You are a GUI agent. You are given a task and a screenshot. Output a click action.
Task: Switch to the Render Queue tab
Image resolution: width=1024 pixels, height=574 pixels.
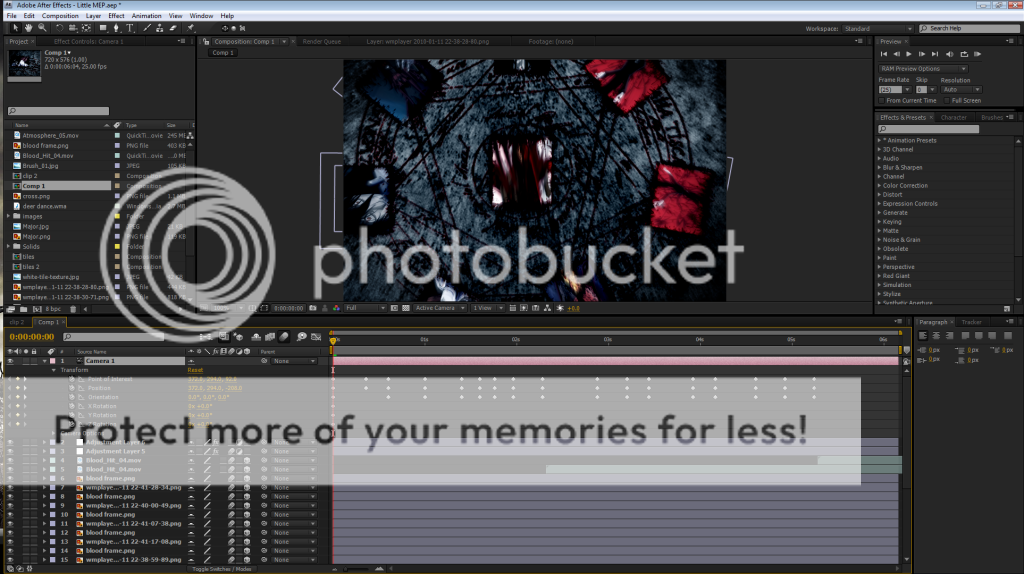[x=321, y=41]
